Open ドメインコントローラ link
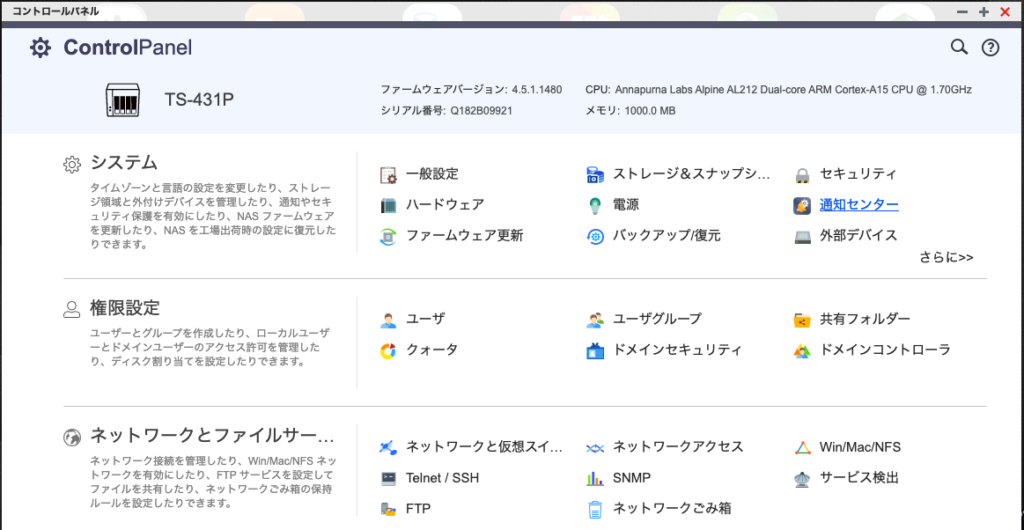 [884, 350]
